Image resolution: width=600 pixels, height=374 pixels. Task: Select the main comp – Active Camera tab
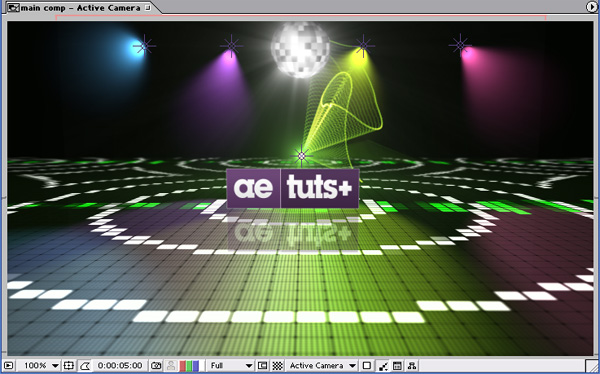click(x=80, y=7)
